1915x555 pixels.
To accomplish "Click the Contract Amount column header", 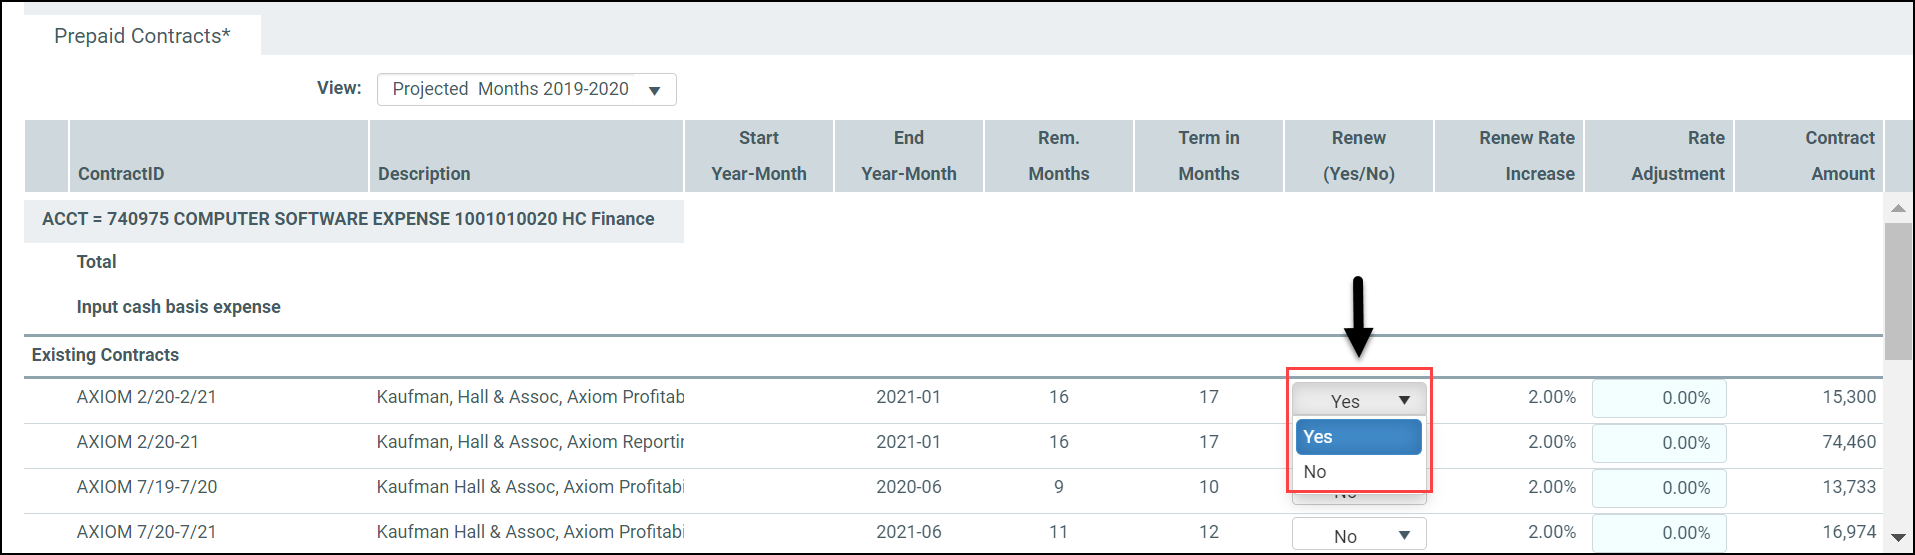I will tap(1809, 156).
